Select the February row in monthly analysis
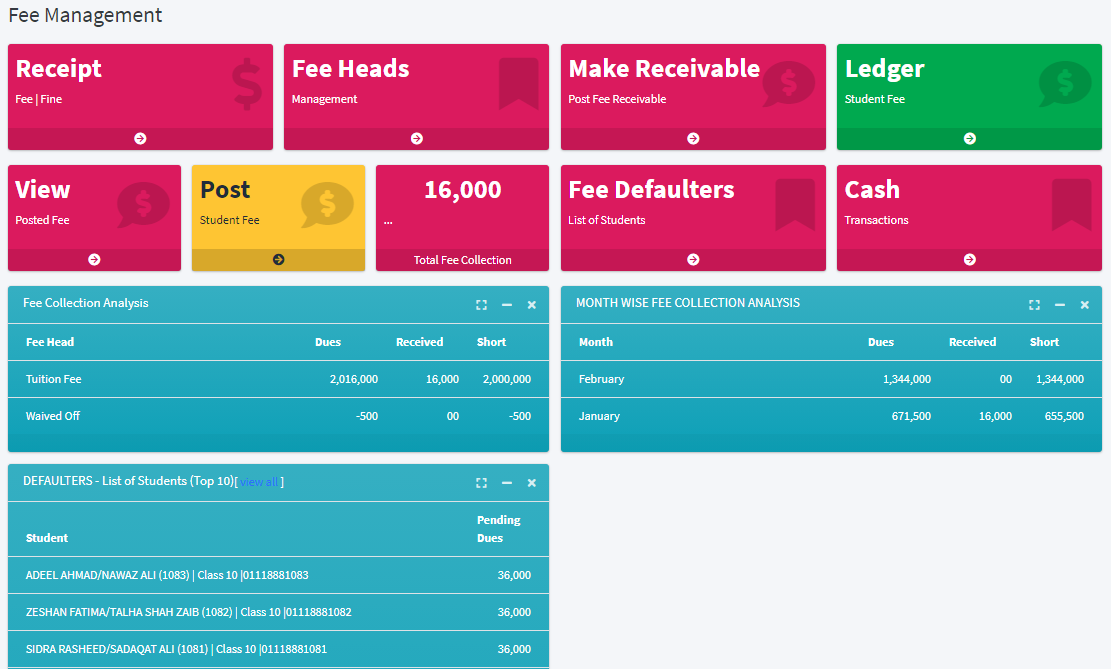This screenshot has height=669, width=1111. [831, 380]
